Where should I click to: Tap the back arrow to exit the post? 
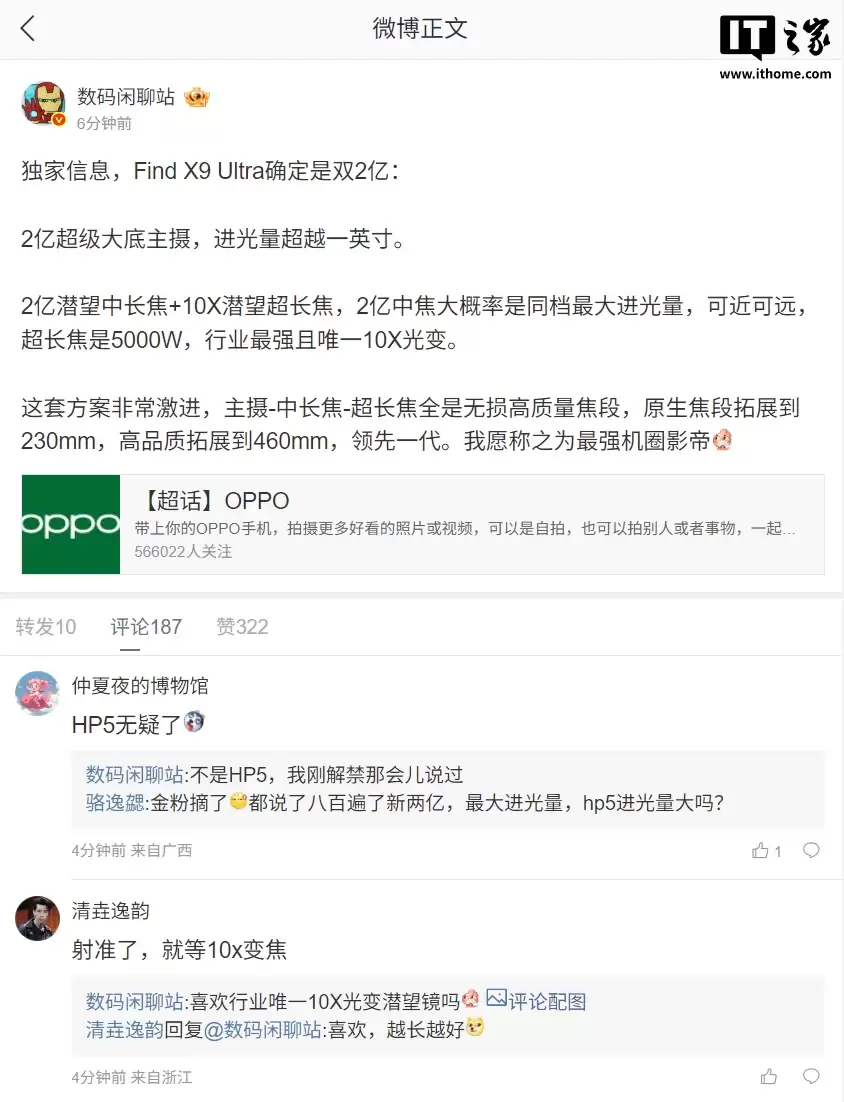pyautogui.click(x=27, y=29)
